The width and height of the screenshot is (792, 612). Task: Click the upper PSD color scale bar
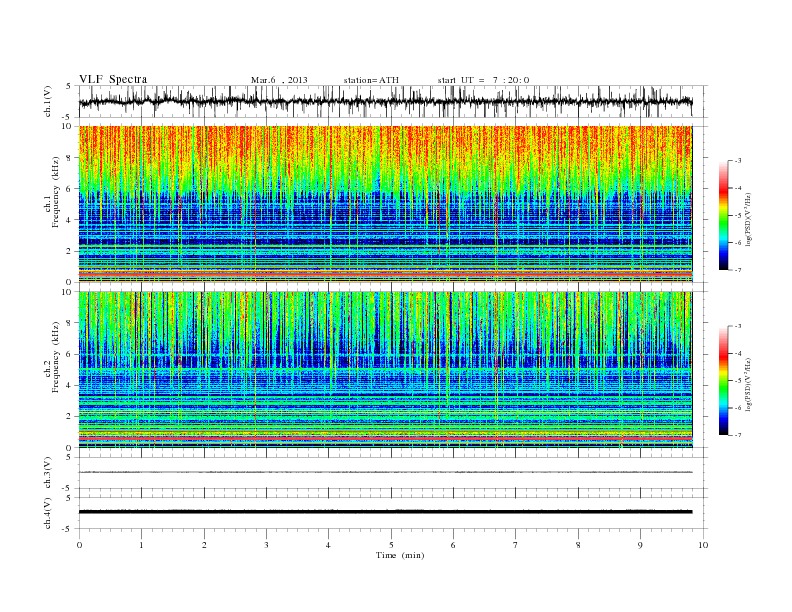(x=724, y=215)
